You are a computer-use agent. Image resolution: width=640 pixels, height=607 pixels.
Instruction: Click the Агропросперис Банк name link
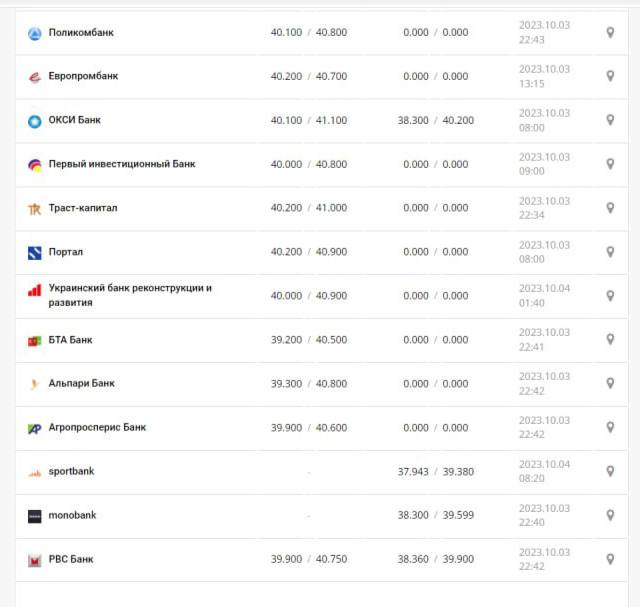point(97,427)
